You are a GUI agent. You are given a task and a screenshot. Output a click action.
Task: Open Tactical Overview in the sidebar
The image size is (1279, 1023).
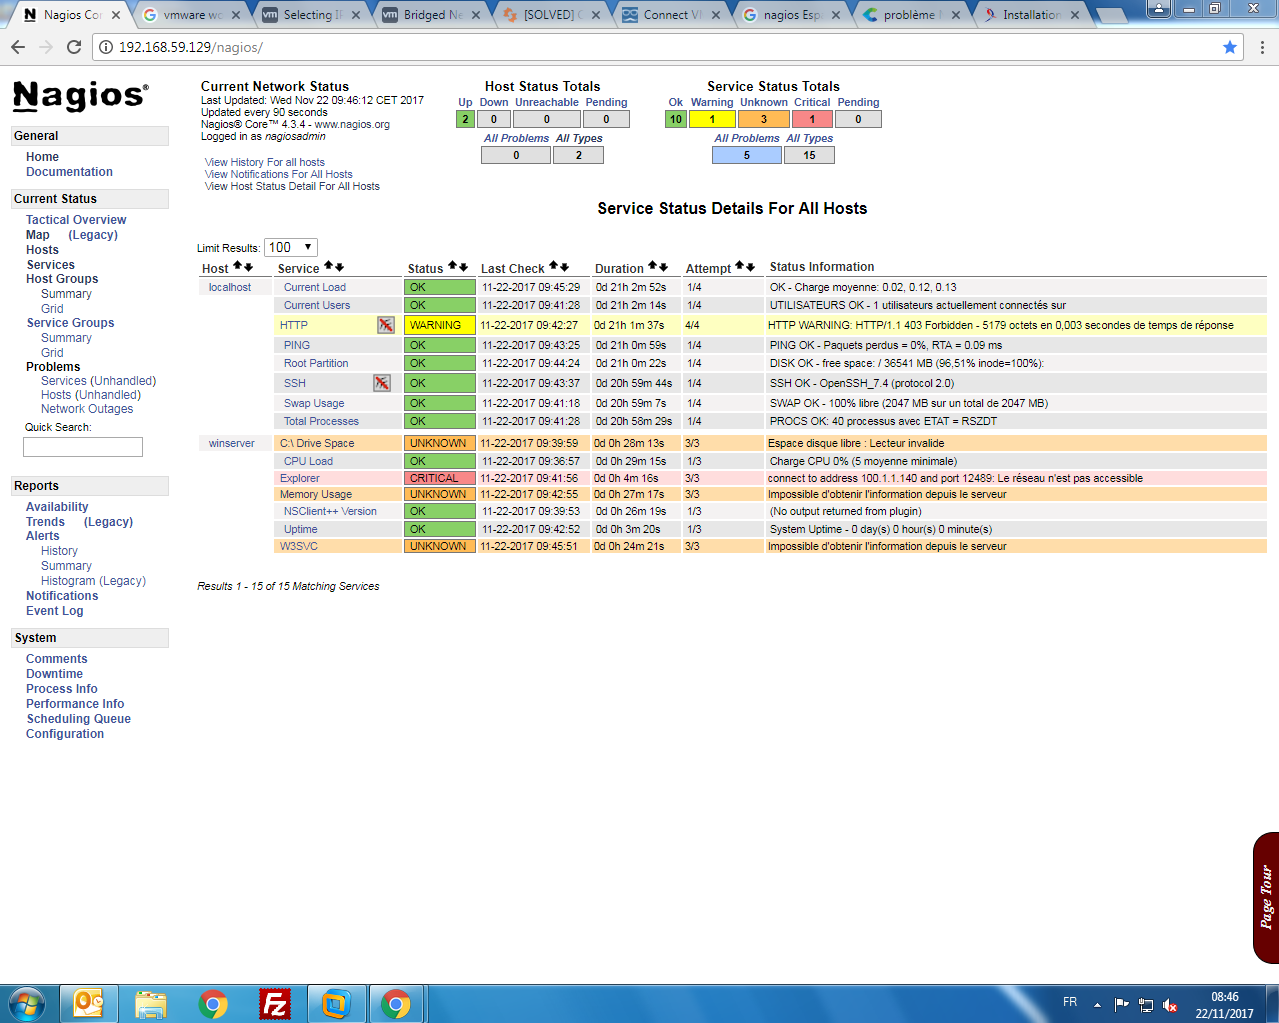pyautogui.click(x=76, y=220)
